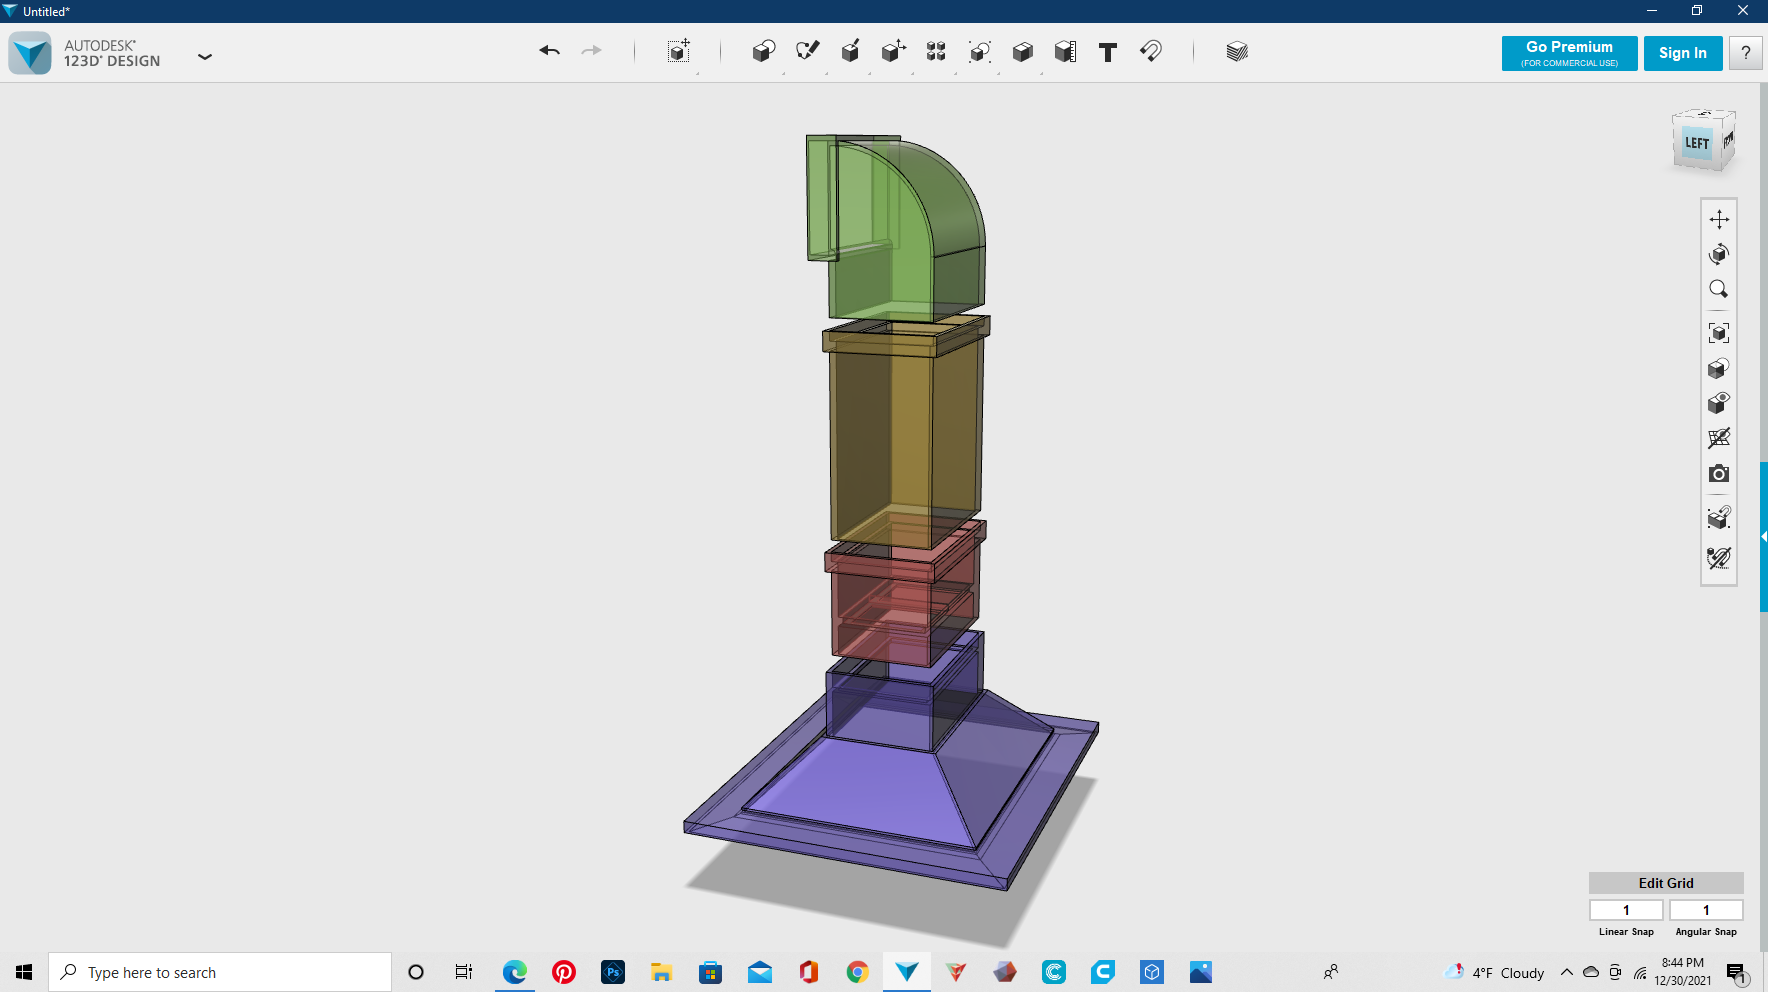Open the Material layers tool
Viewport: 1768px width, 992px height.
[1237, 52]
